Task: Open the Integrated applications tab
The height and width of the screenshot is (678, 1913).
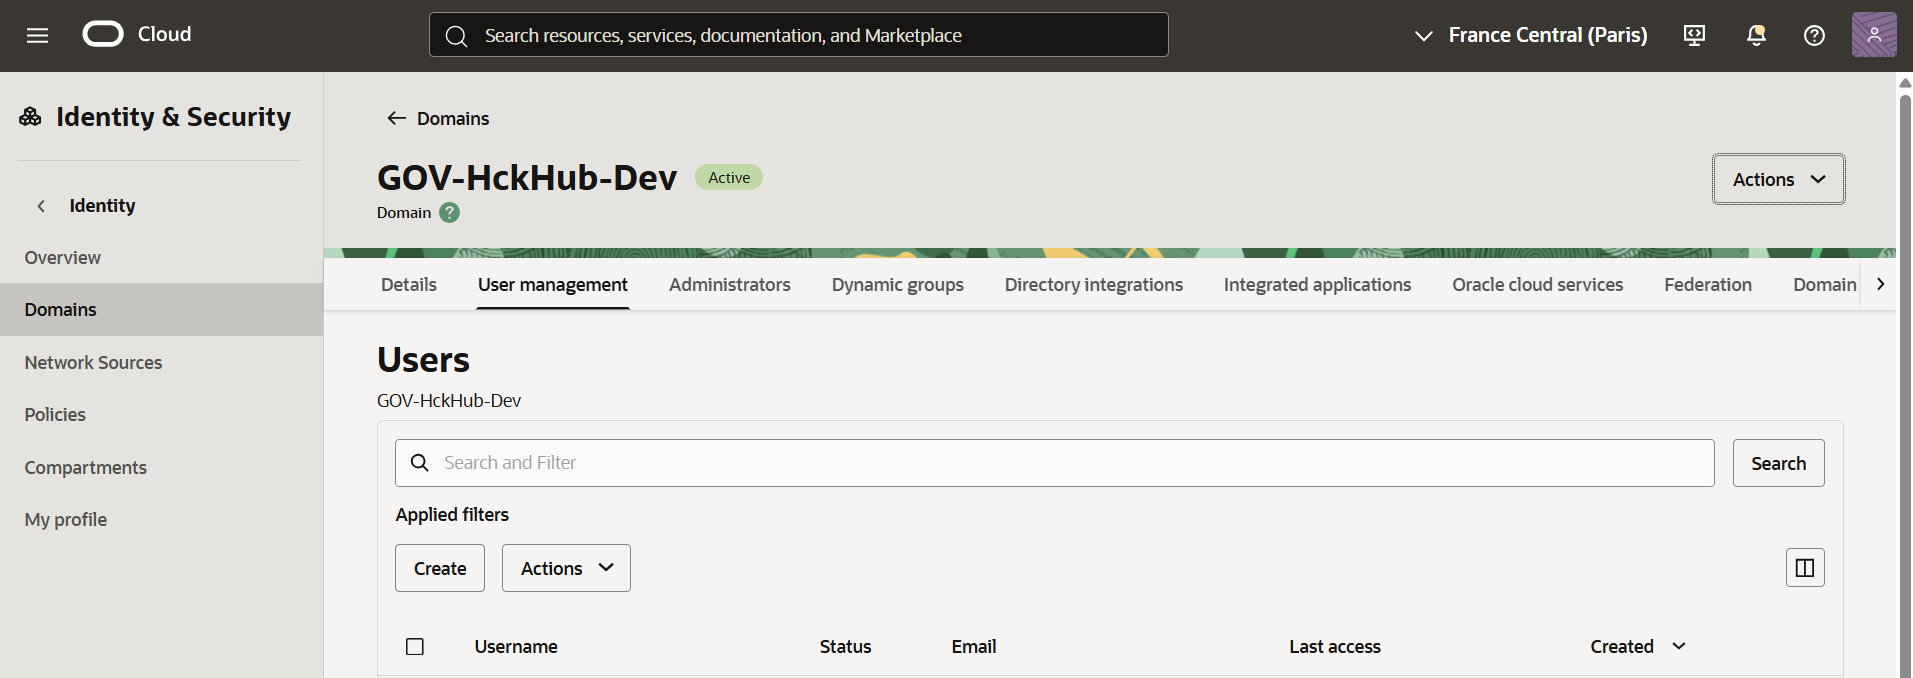Action: [x=1317, y=285]
